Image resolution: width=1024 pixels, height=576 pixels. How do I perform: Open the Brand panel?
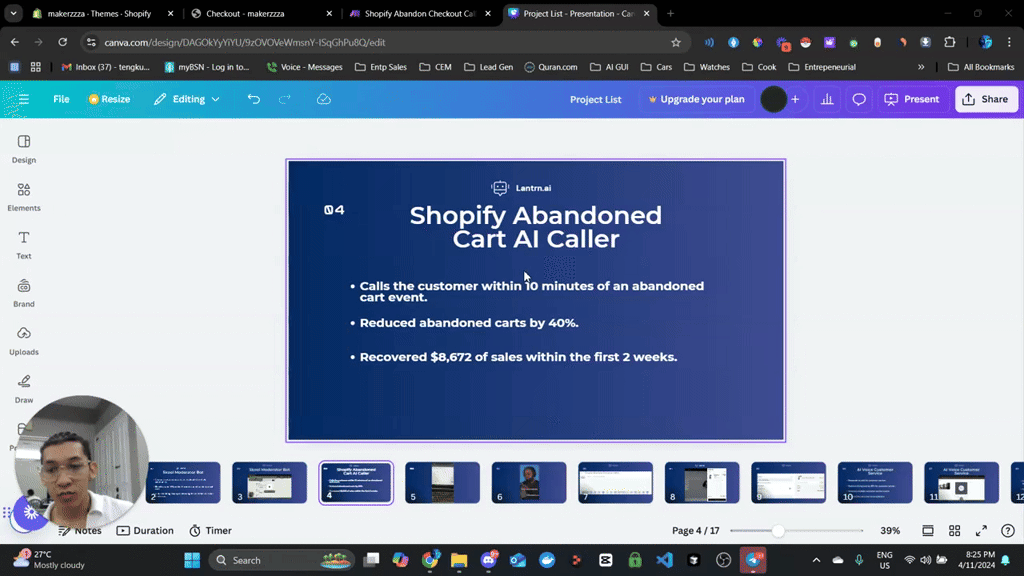click(x=23, y=291)
